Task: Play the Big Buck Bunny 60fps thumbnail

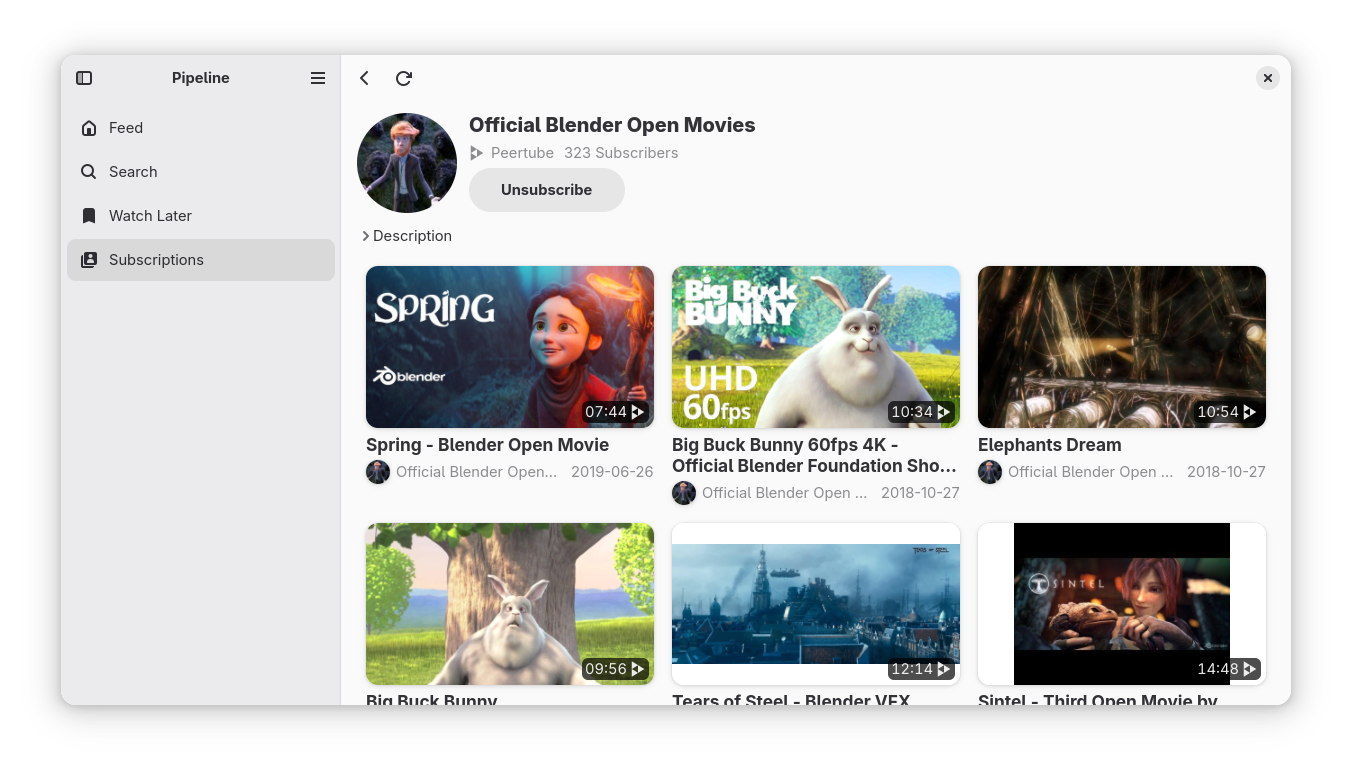Action: coord(815,346)
